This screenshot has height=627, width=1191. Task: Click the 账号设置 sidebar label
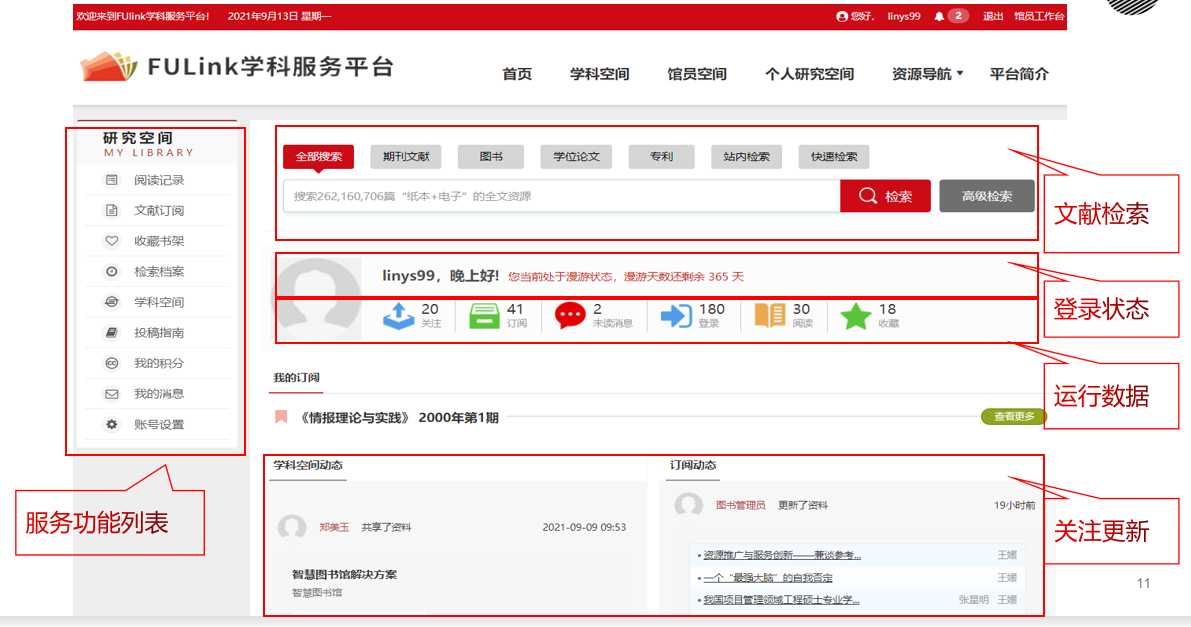pyautogui.click(x=159, y=424)
